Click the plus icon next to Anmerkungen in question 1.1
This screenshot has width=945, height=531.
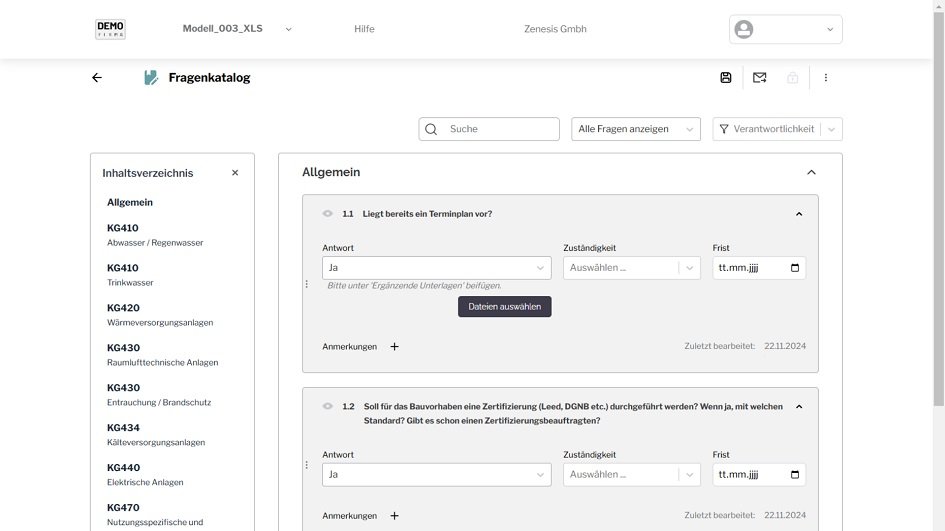tap(394, 347)
